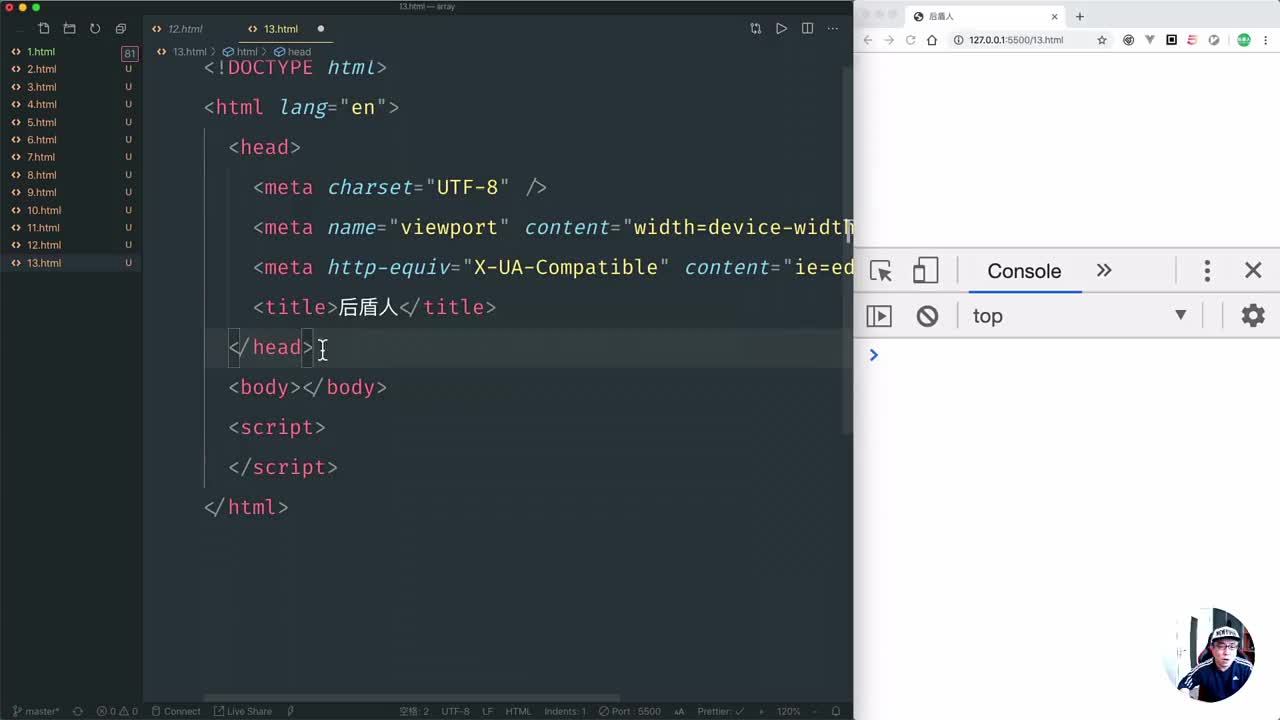Run the code with play icon
The height and width of the screenshot is (720, 1280).
781,29
